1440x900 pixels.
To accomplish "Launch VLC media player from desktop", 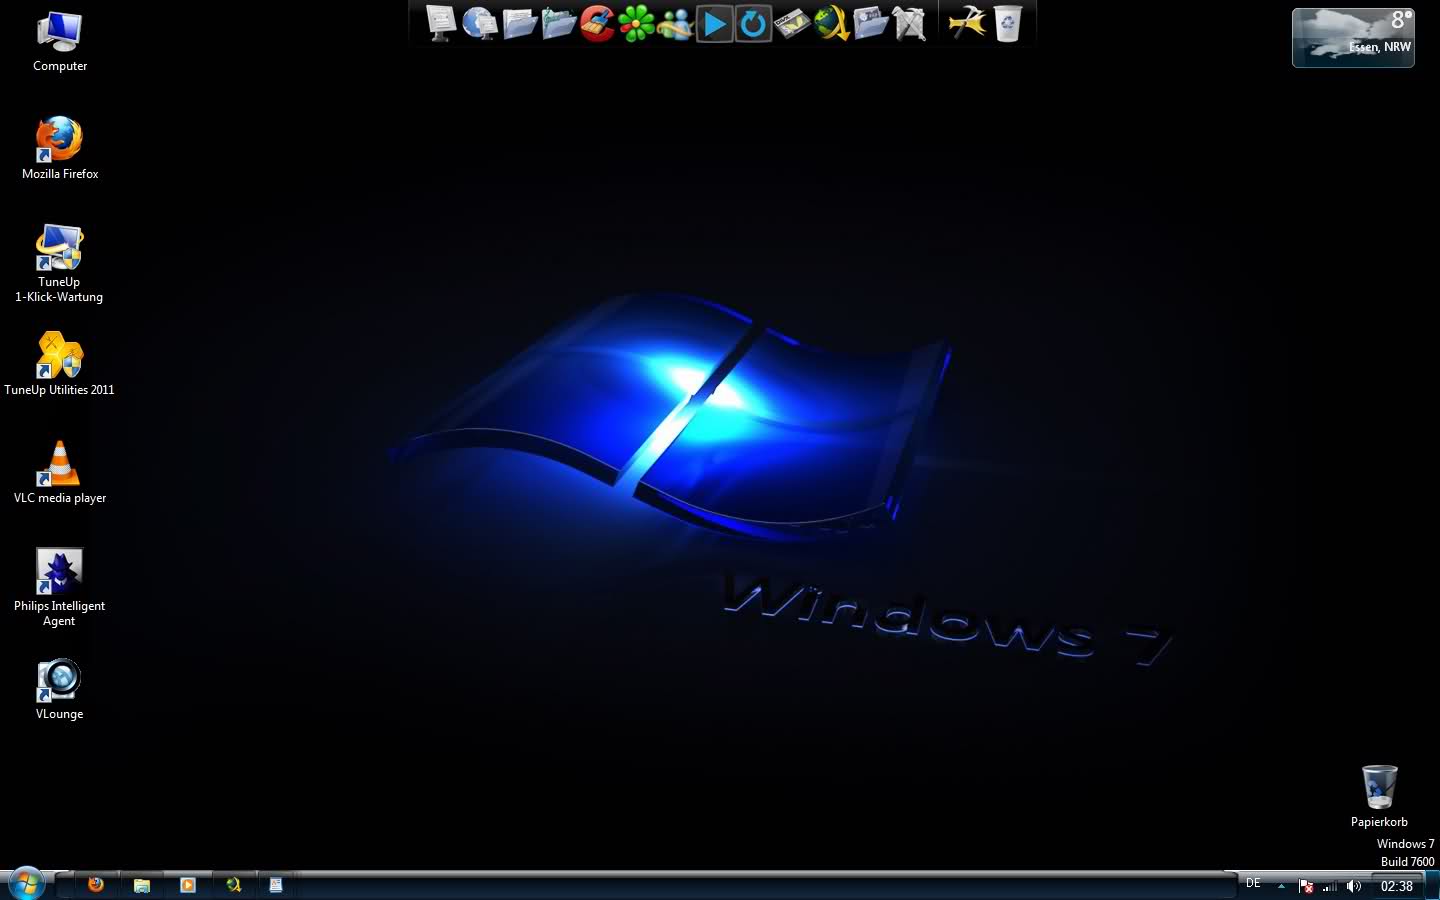I will click(x=59, y=464).
